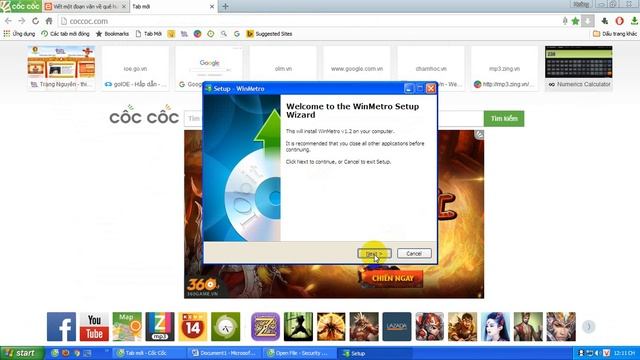This screenshot has height=360, width=640.
Task: Click the magnifier bookmark icon
Action: [224, 34]
